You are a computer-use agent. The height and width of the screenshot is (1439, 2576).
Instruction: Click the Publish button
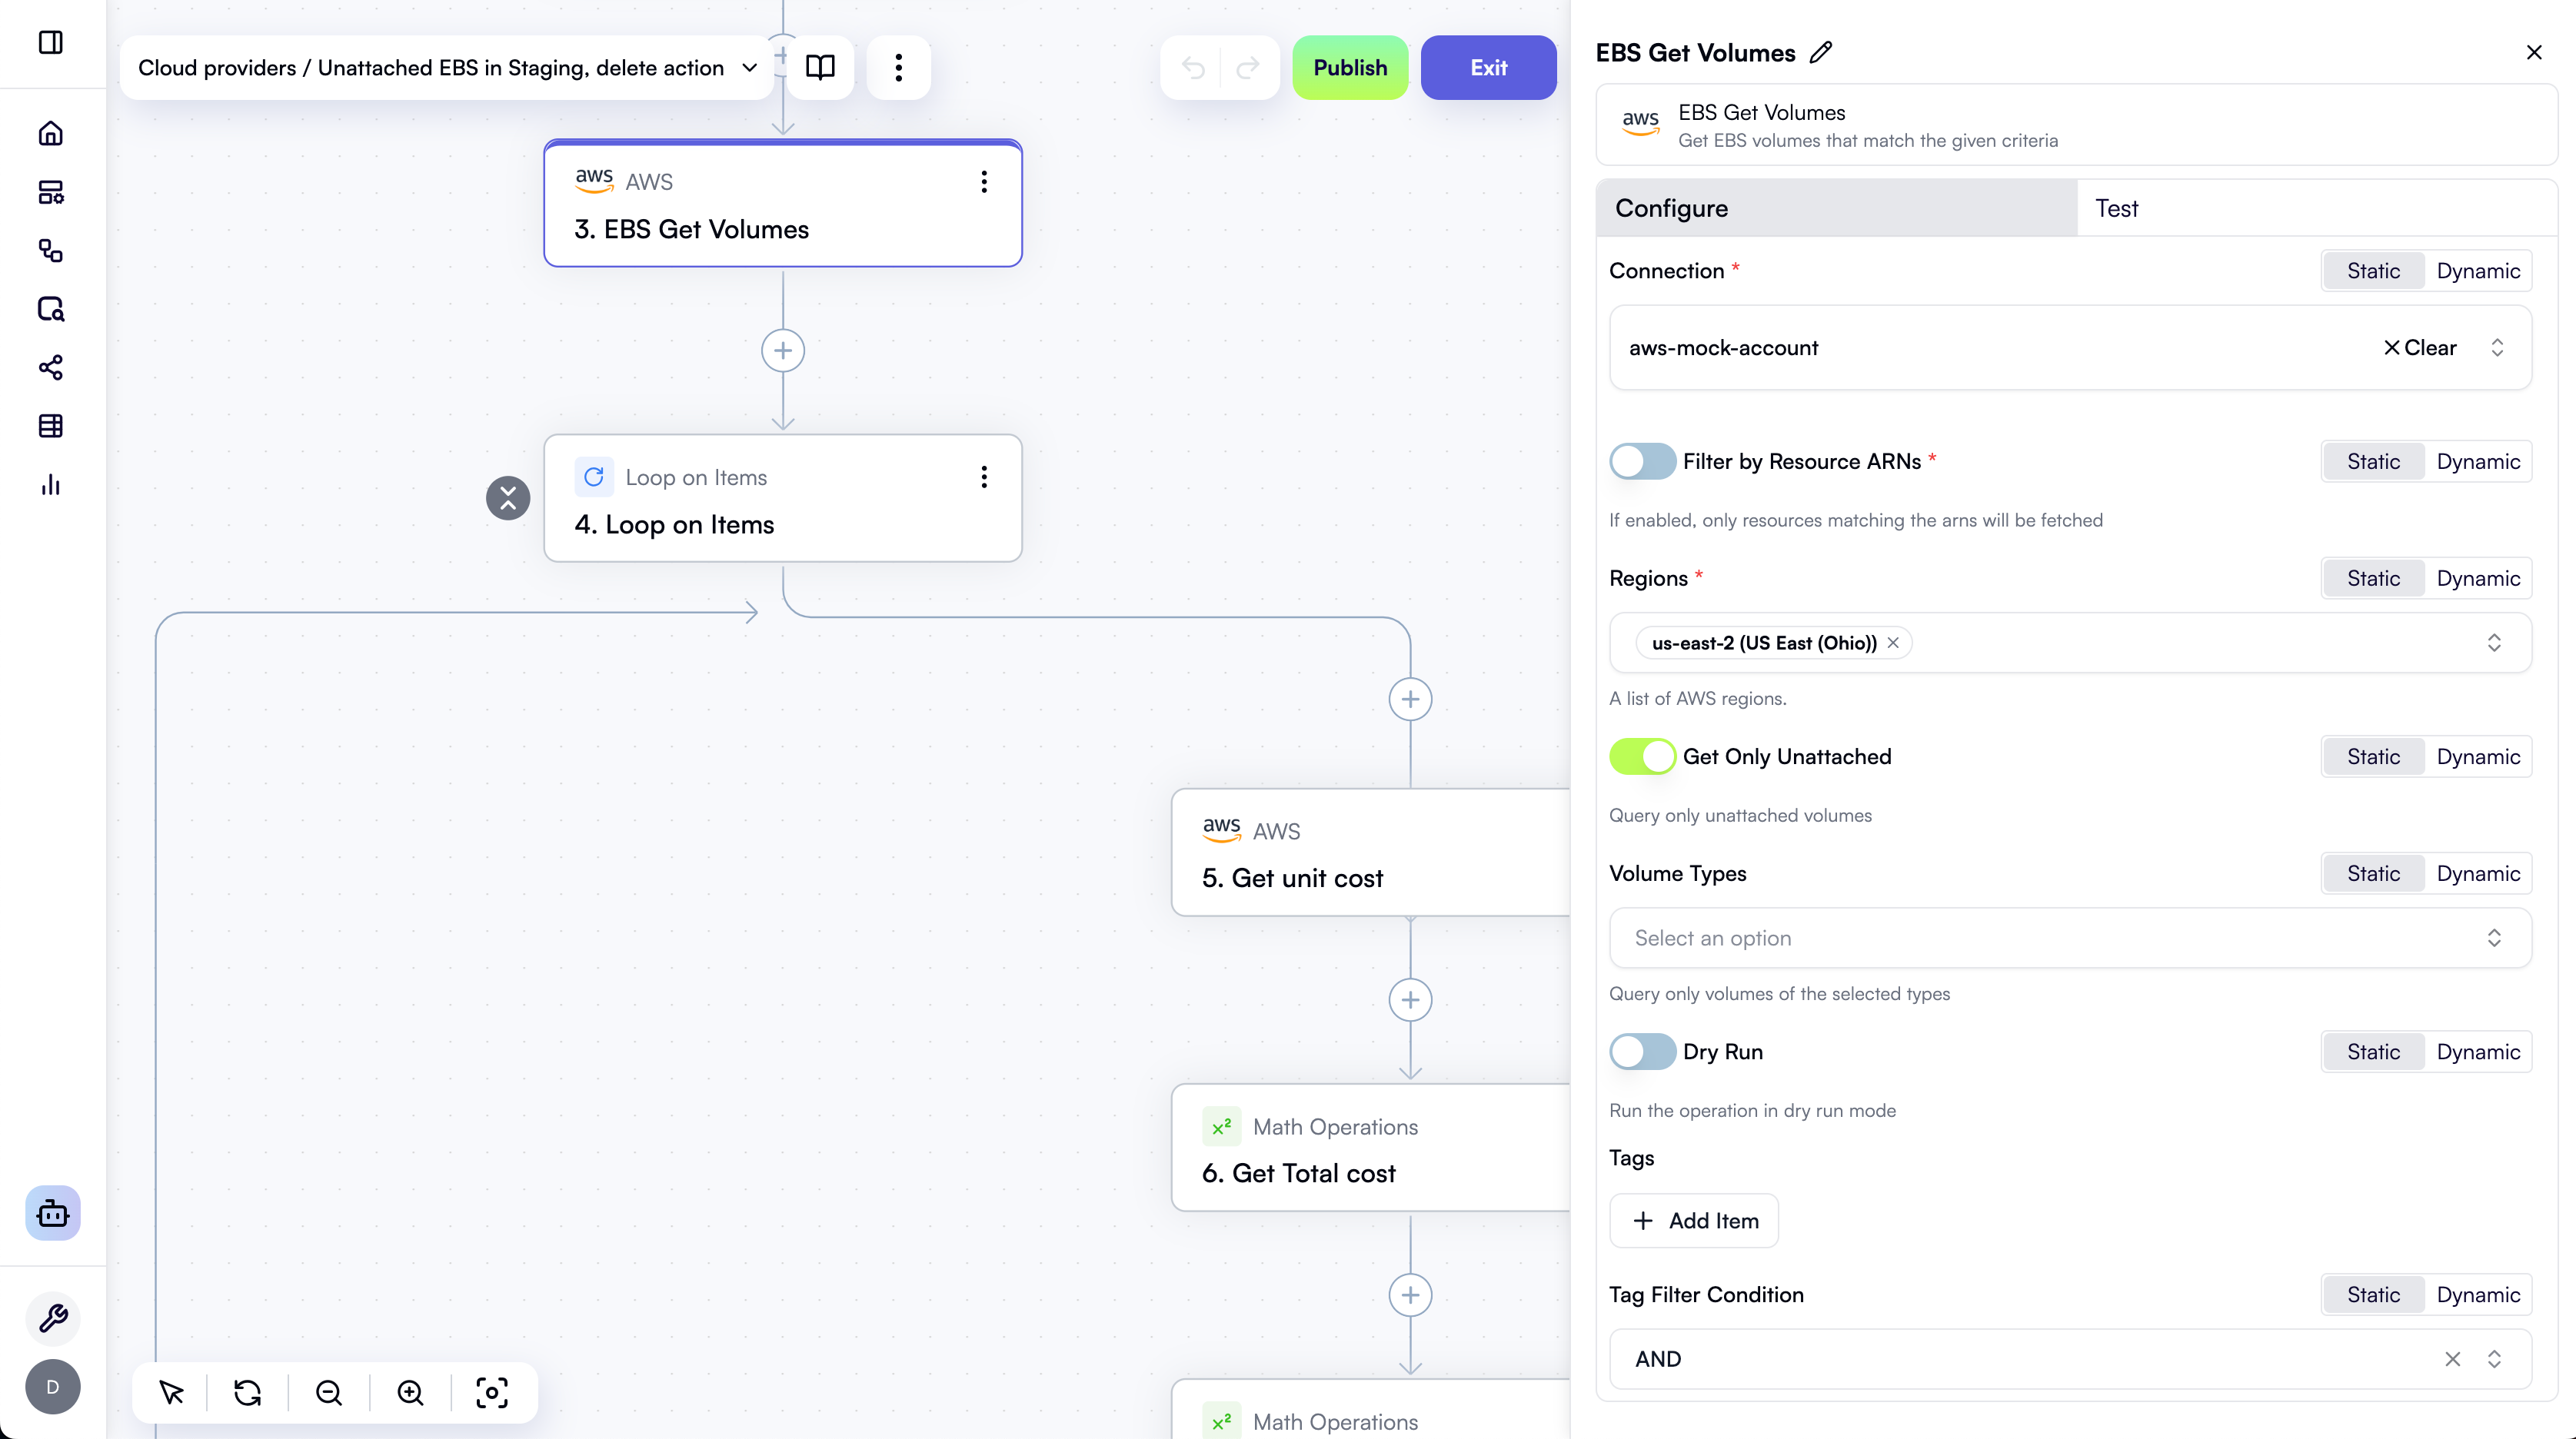[x=1350, y=67]
